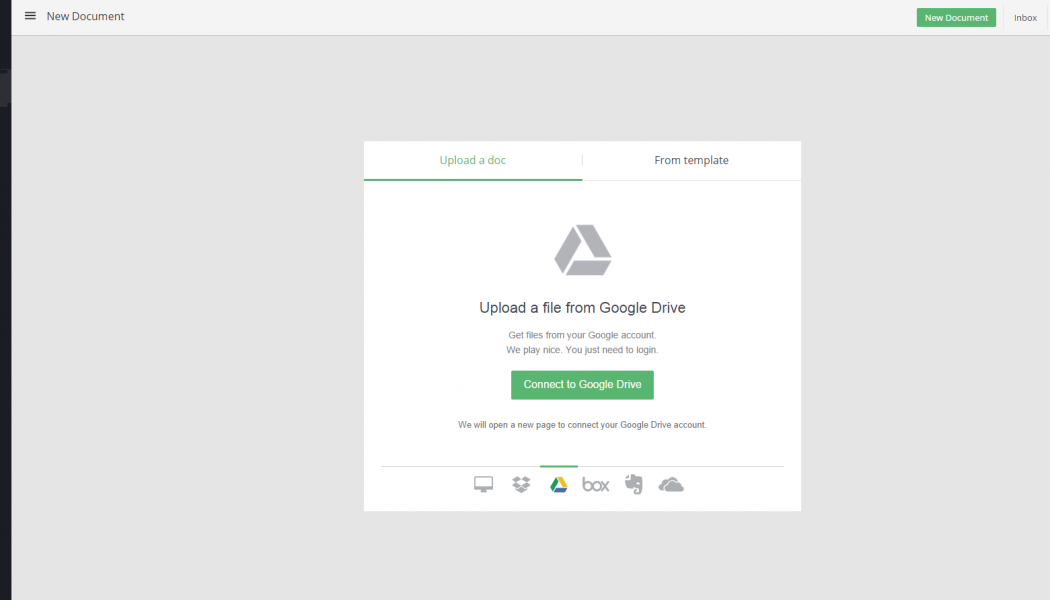Select the computer upload source icon
This screenshot has width=1050, height=600.
click(x=484, y=485)
